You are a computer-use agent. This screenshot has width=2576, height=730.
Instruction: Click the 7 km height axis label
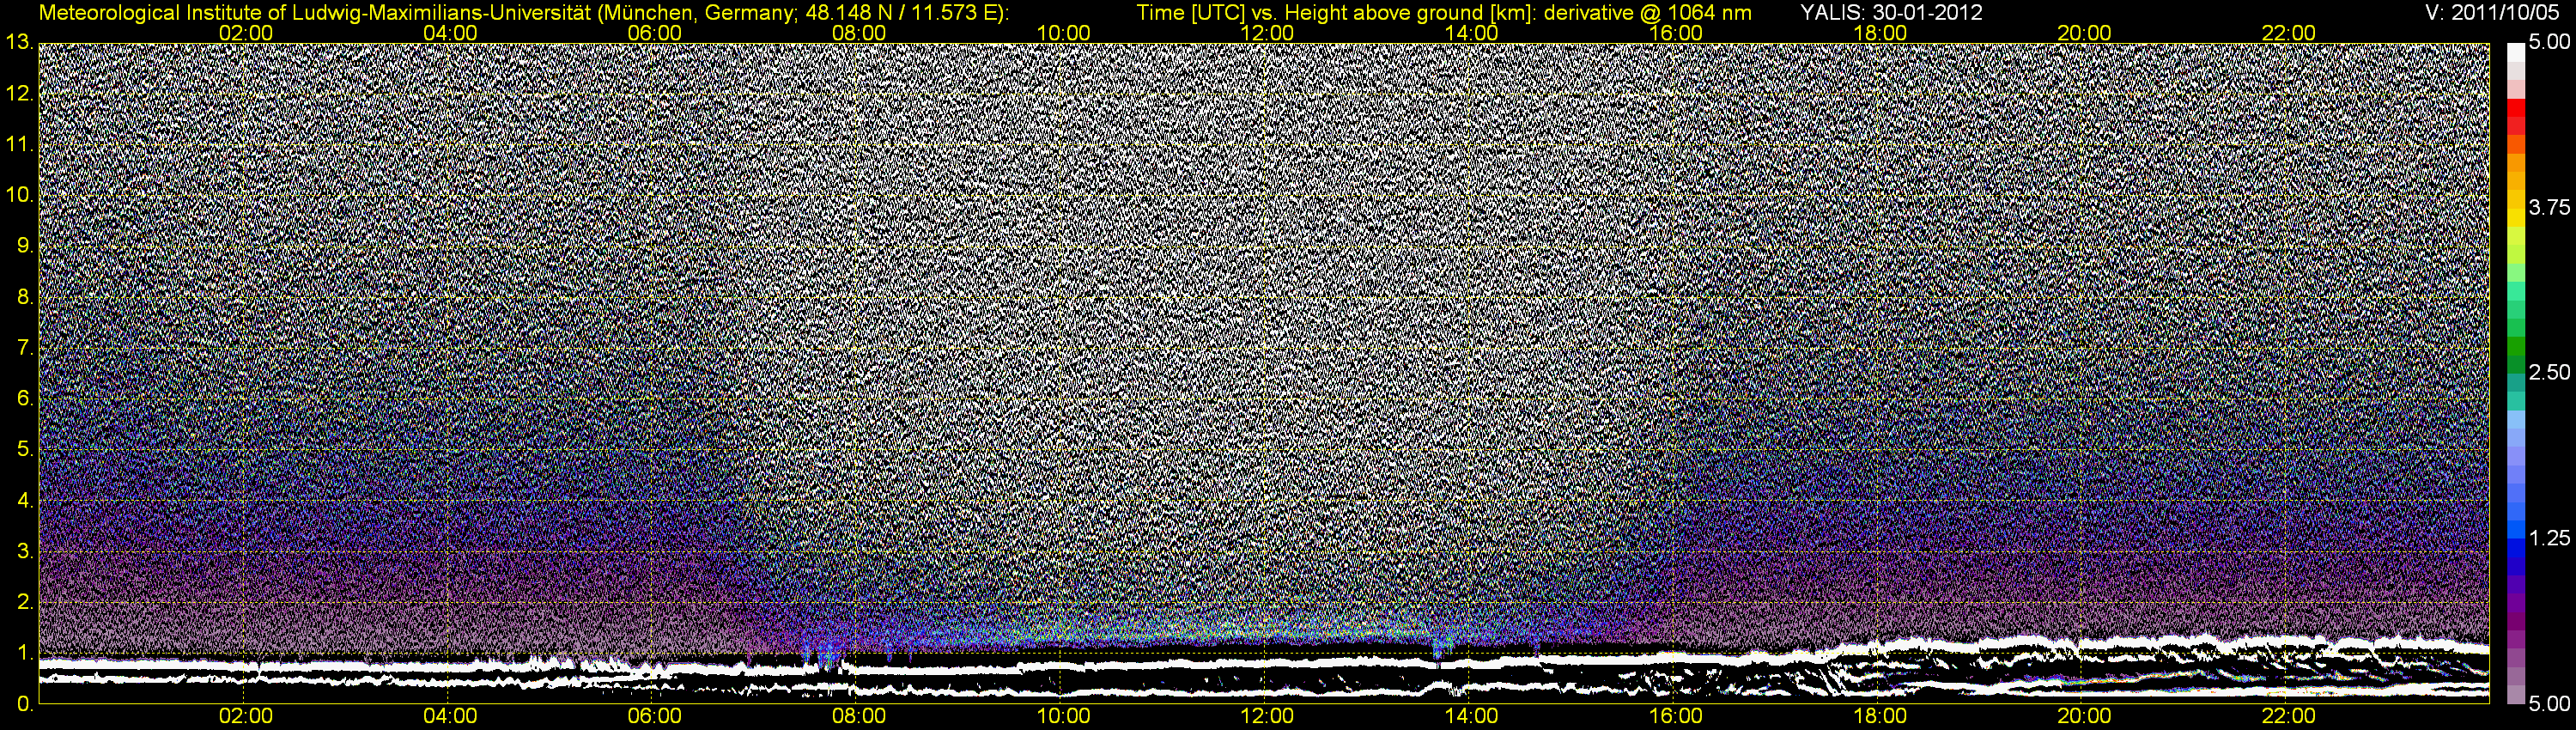point(25,348)
